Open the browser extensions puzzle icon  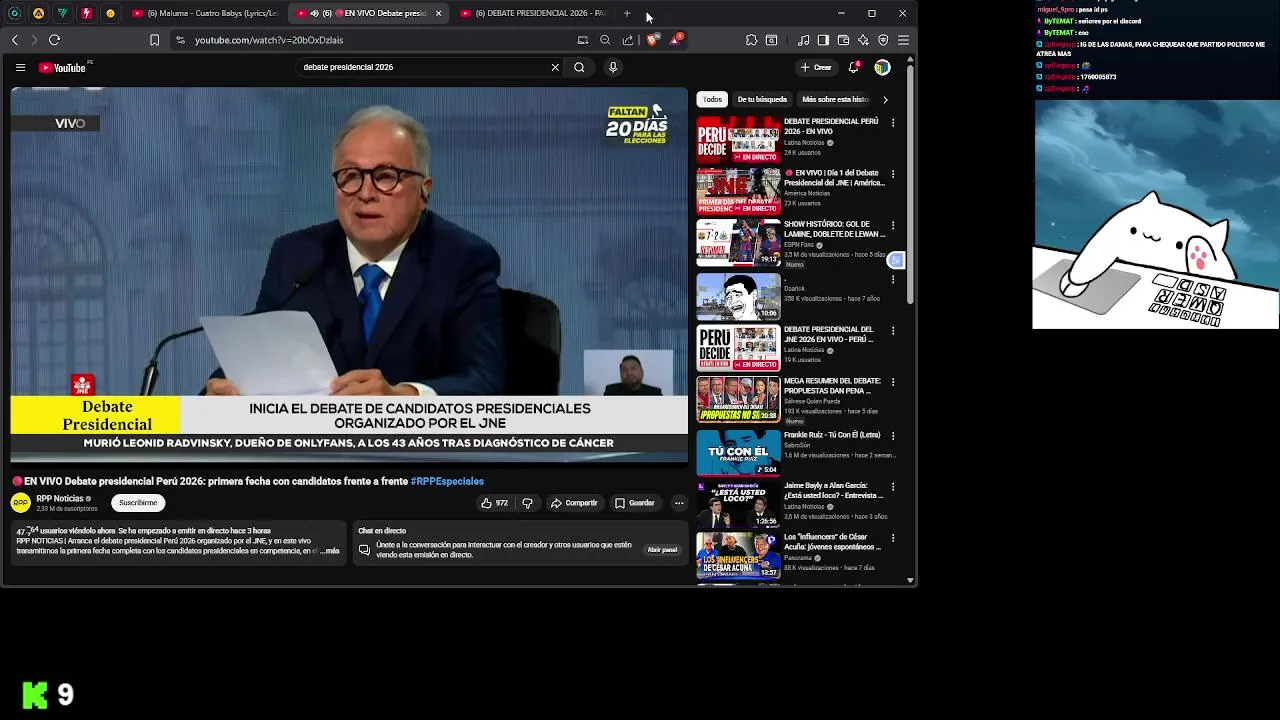coord(751,40)
